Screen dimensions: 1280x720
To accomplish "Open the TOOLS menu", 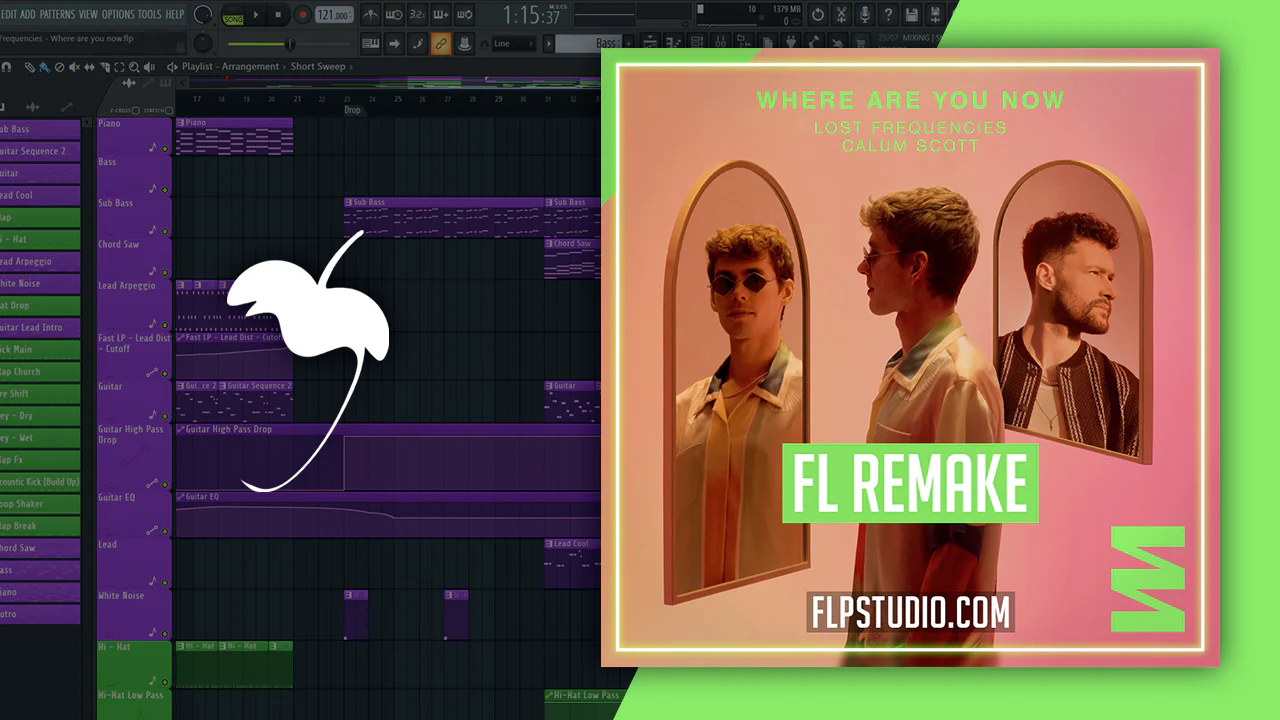I will coord(149,15).
